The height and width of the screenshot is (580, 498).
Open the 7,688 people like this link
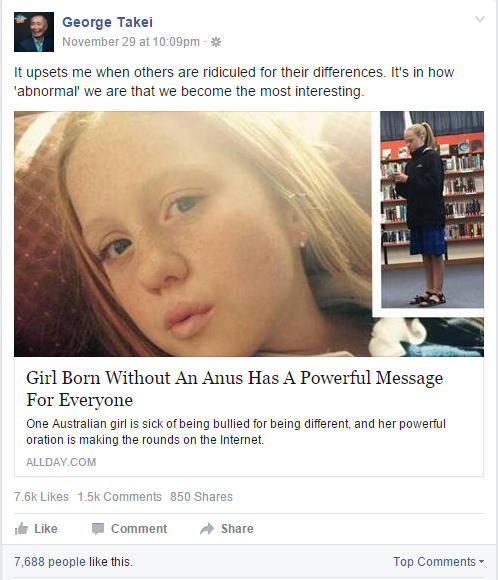[73, 562]
